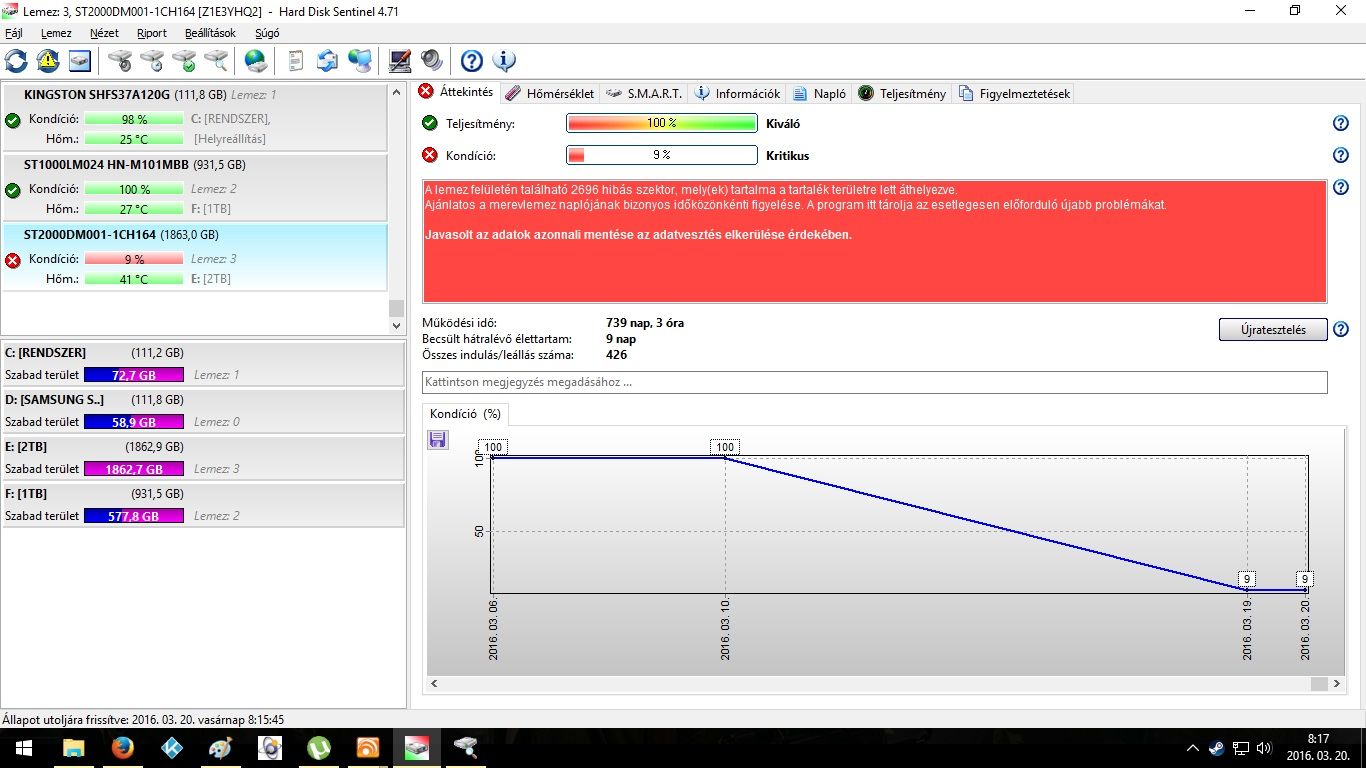
Task: Open the Beállítások menu
Action: pos(210,33)
